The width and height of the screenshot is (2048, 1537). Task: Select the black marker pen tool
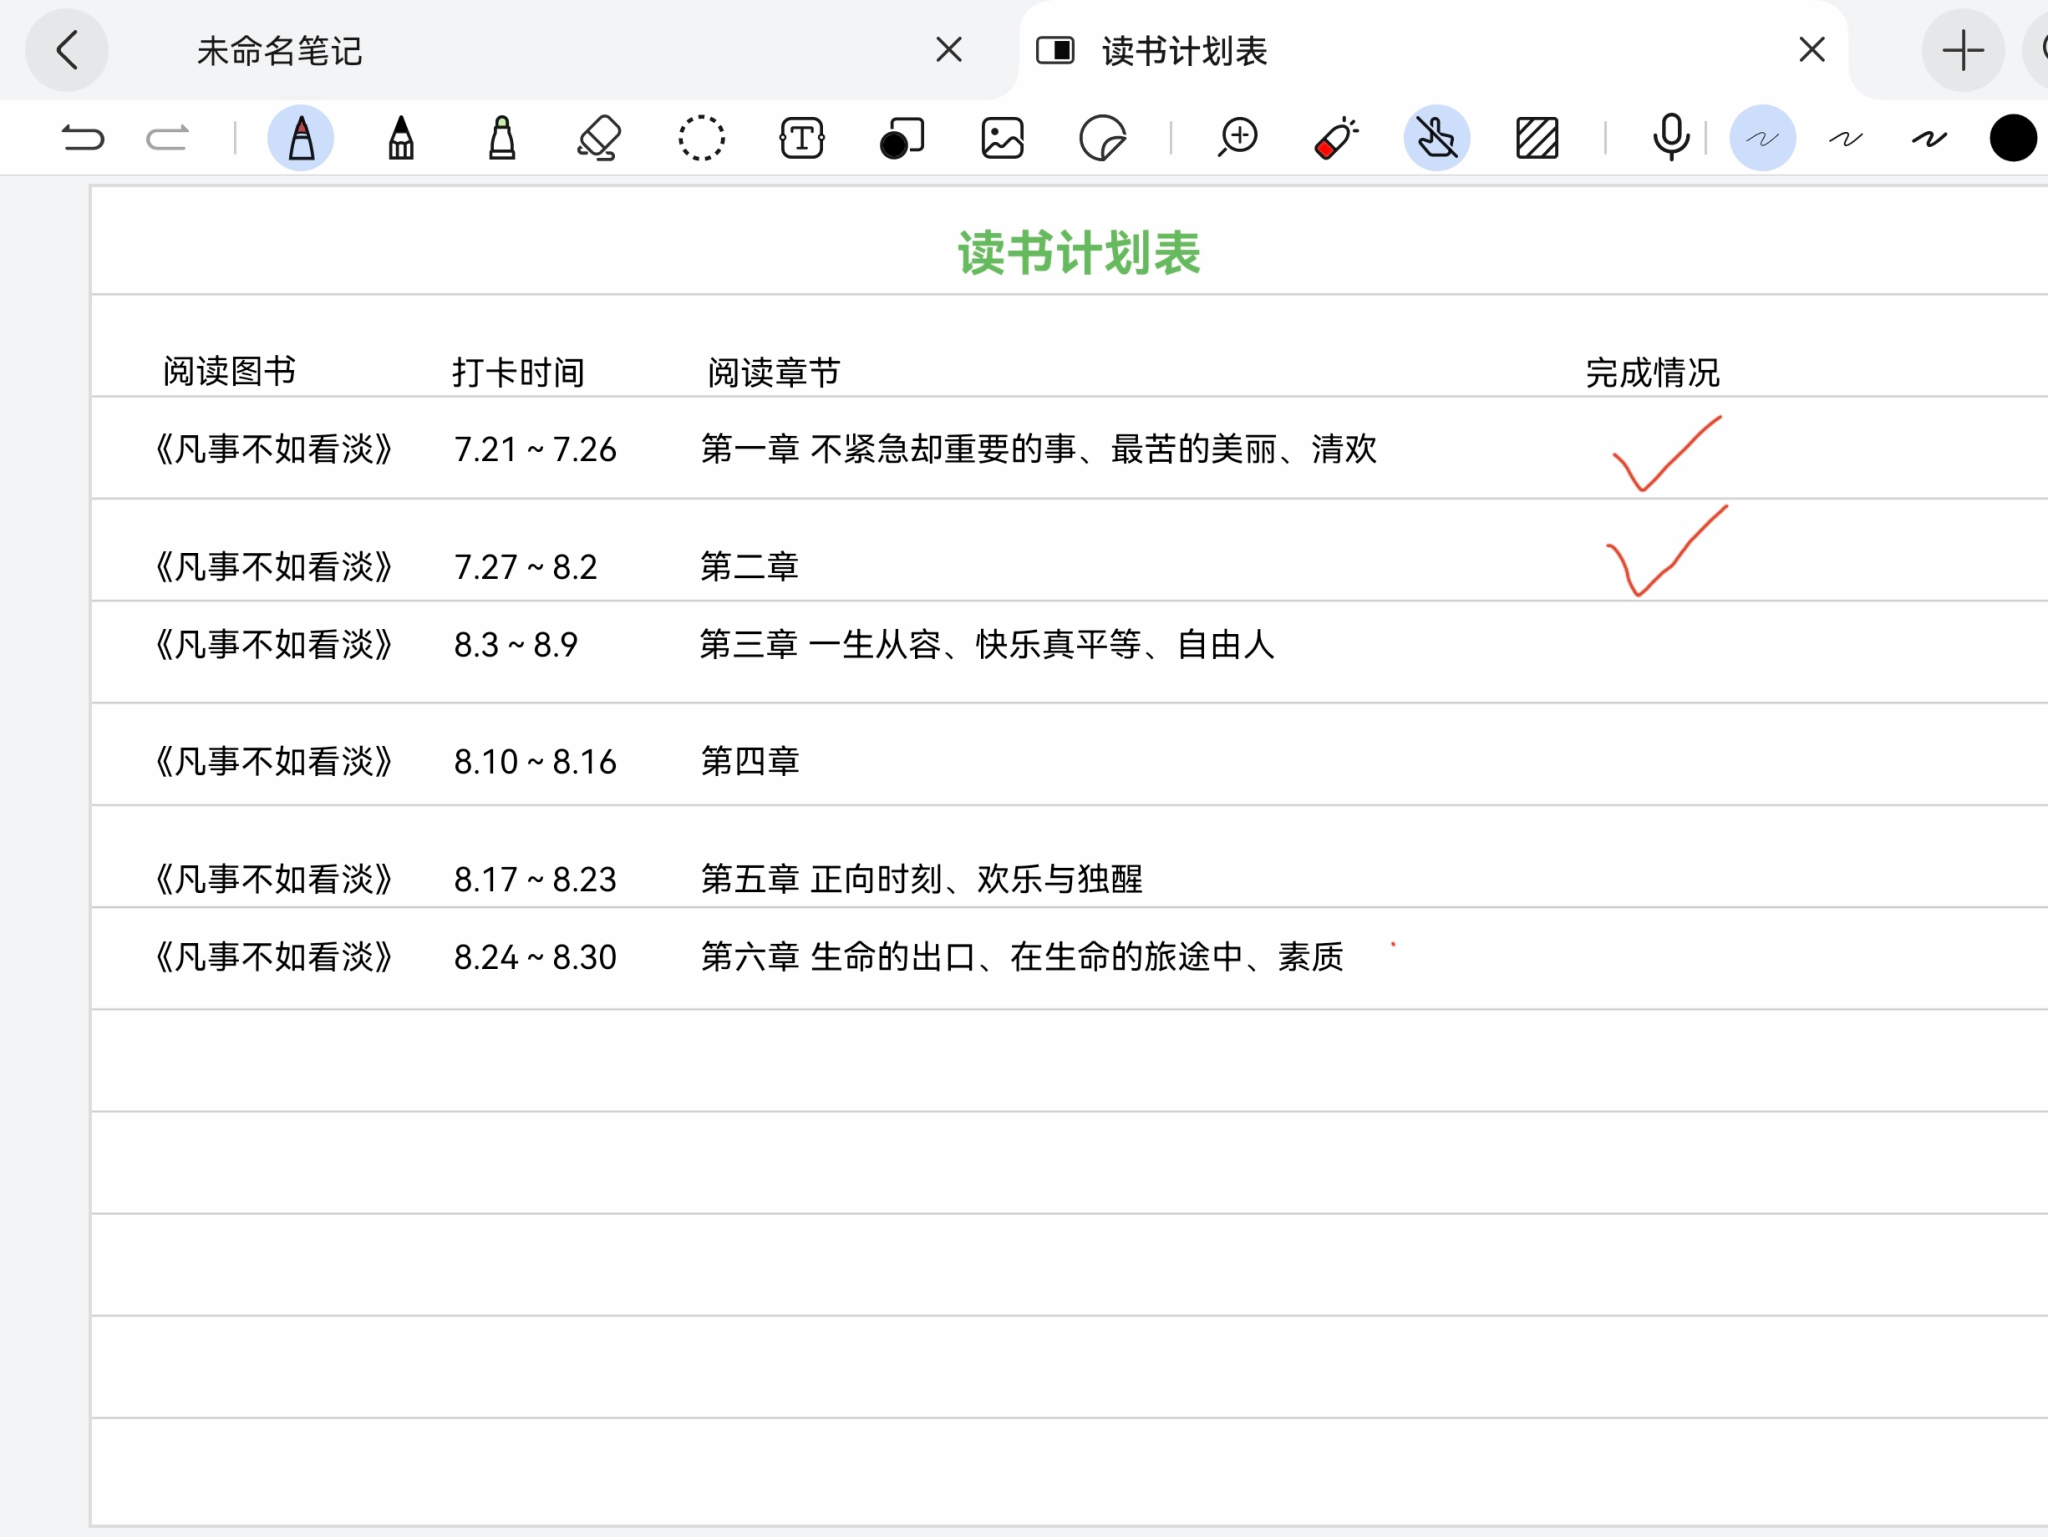tap(401, 138)
